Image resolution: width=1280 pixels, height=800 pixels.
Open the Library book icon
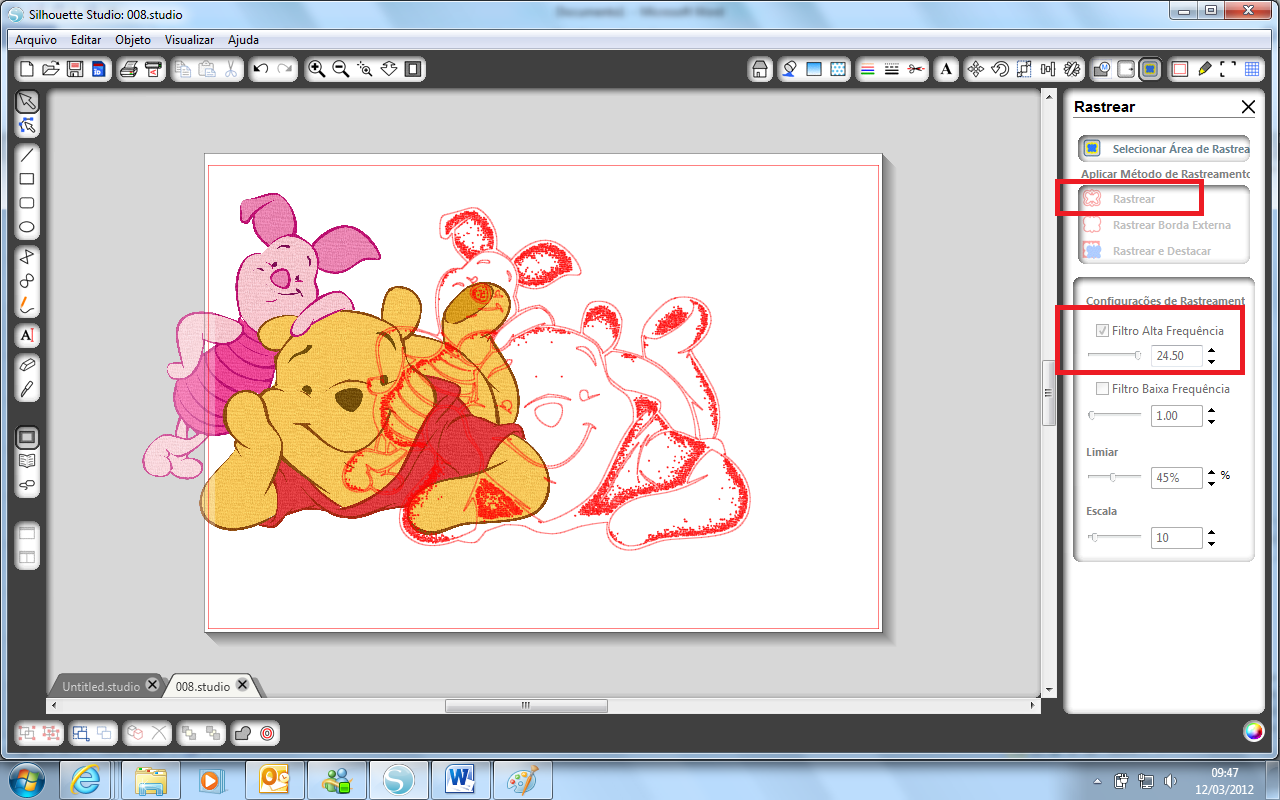27,461
